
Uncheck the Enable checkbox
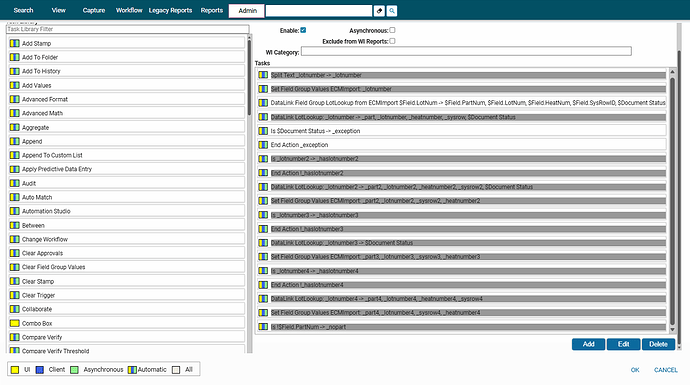303,30
